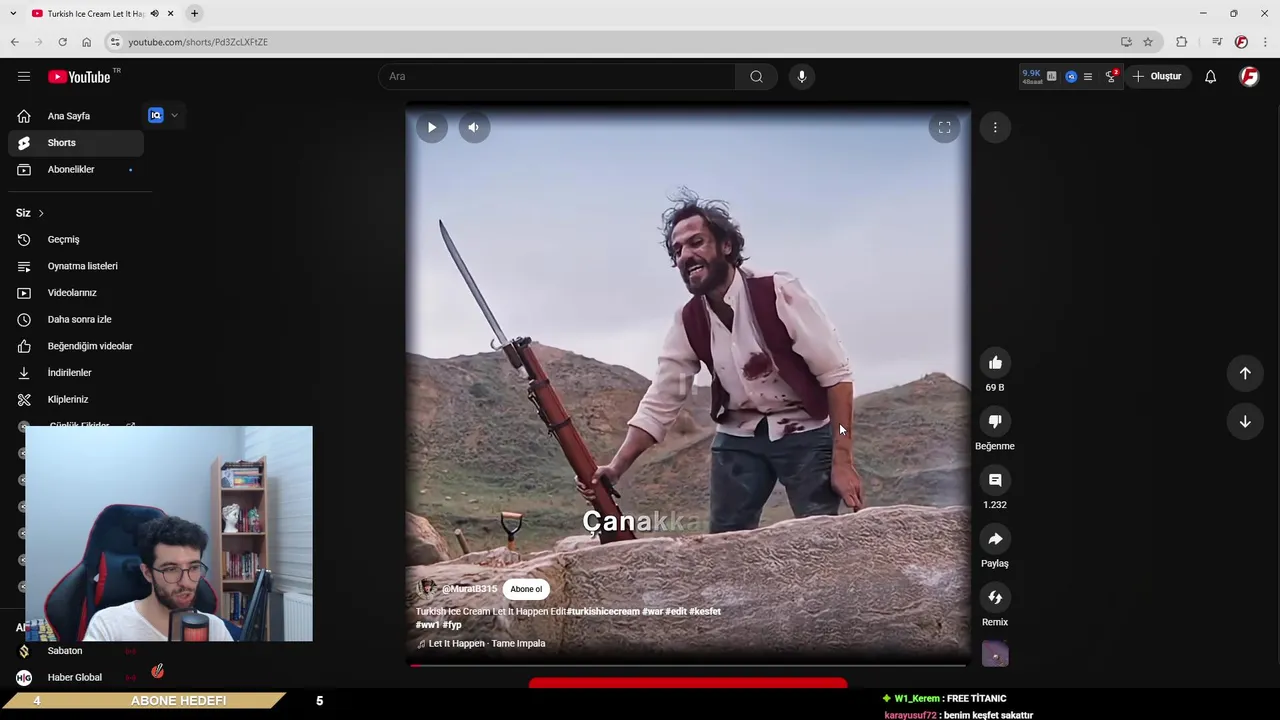Open the dropdown arrow next to Ana Sayfa badge
The width and height of the screenshot is (1280, 720).
[174, 115]
